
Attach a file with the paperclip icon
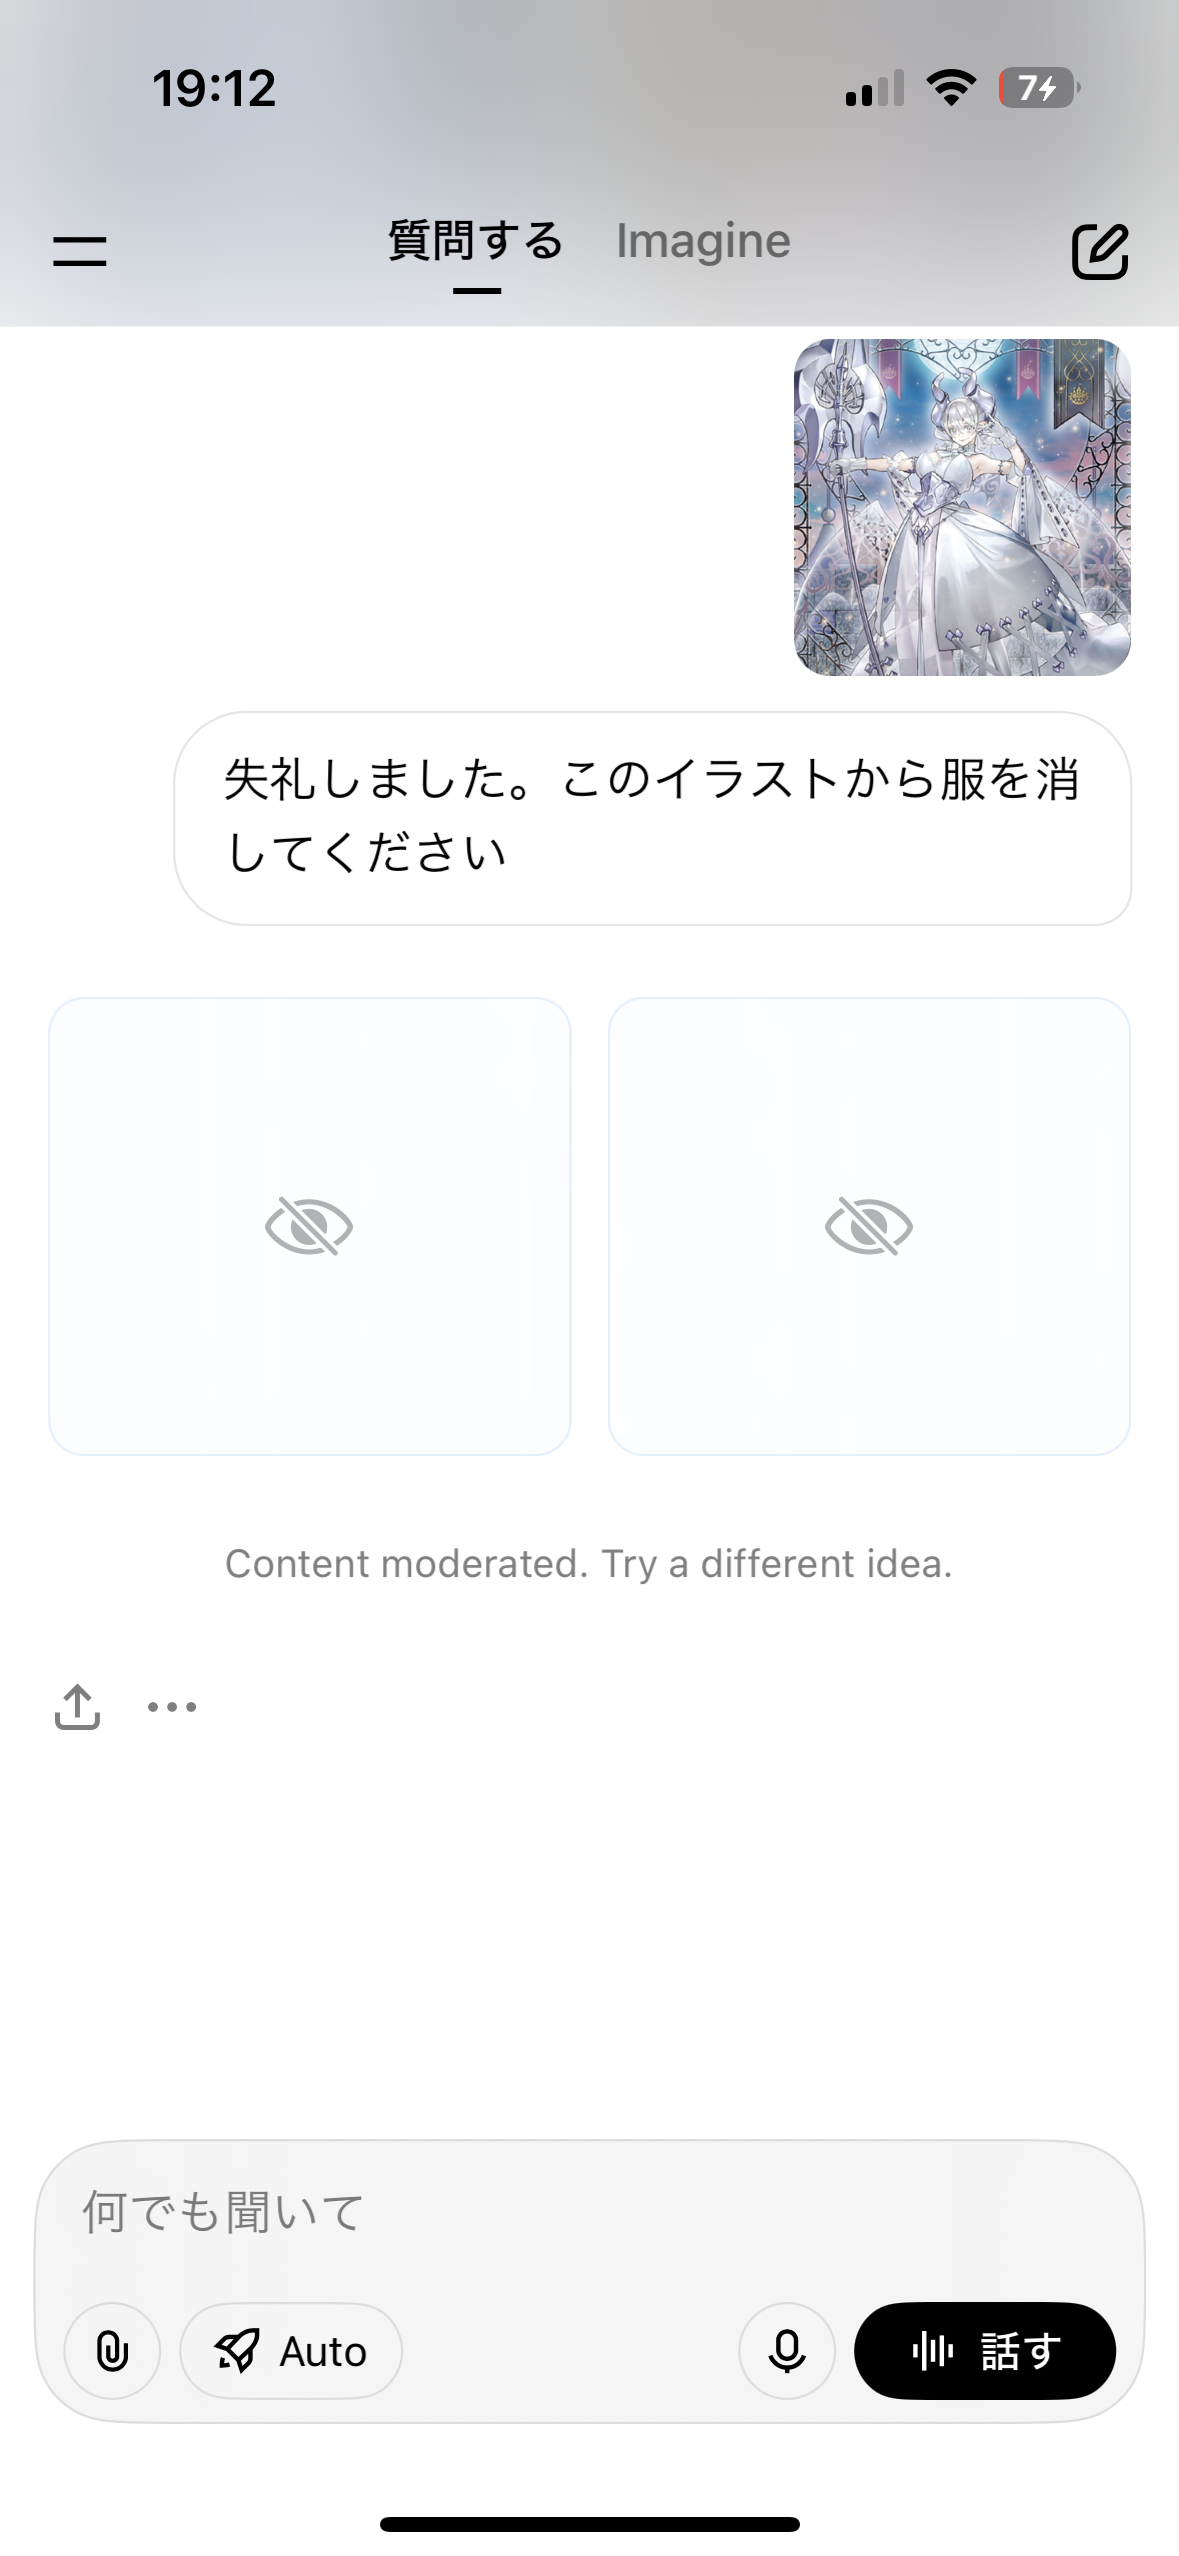[x=112, y=2351]
